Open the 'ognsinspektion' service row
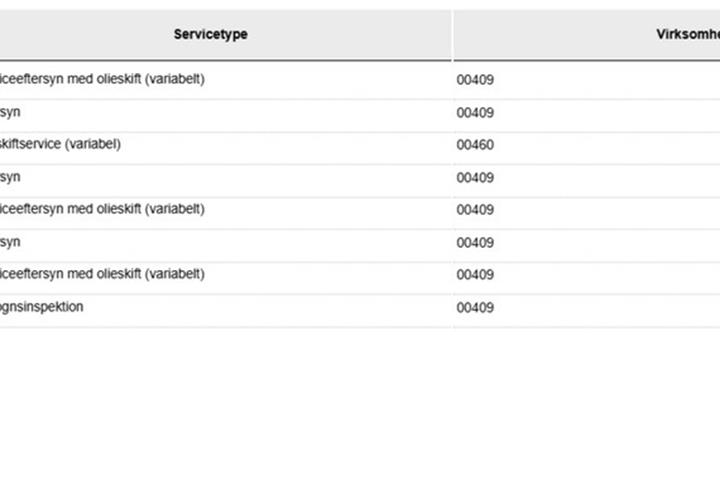The height and width of the screenshot is (480, 720). coord(42,307)
